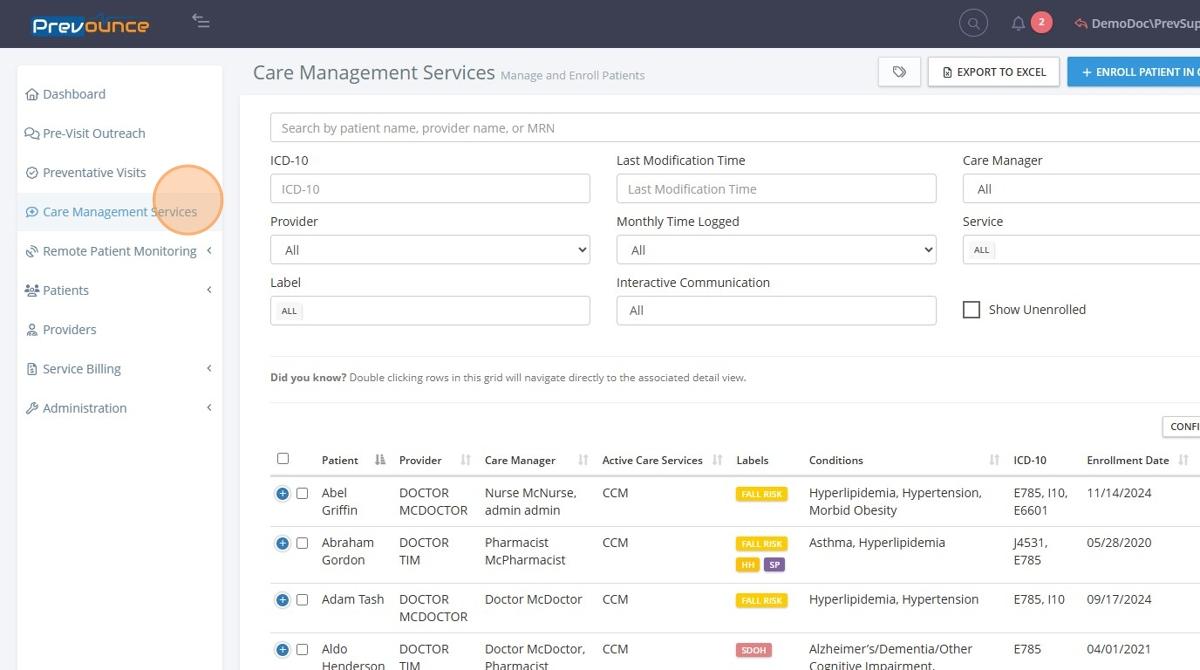This screenshot has height=670, width=1200.
Task: Click the partially visible Configure button above the table
Action: [x=1181, y=427]
